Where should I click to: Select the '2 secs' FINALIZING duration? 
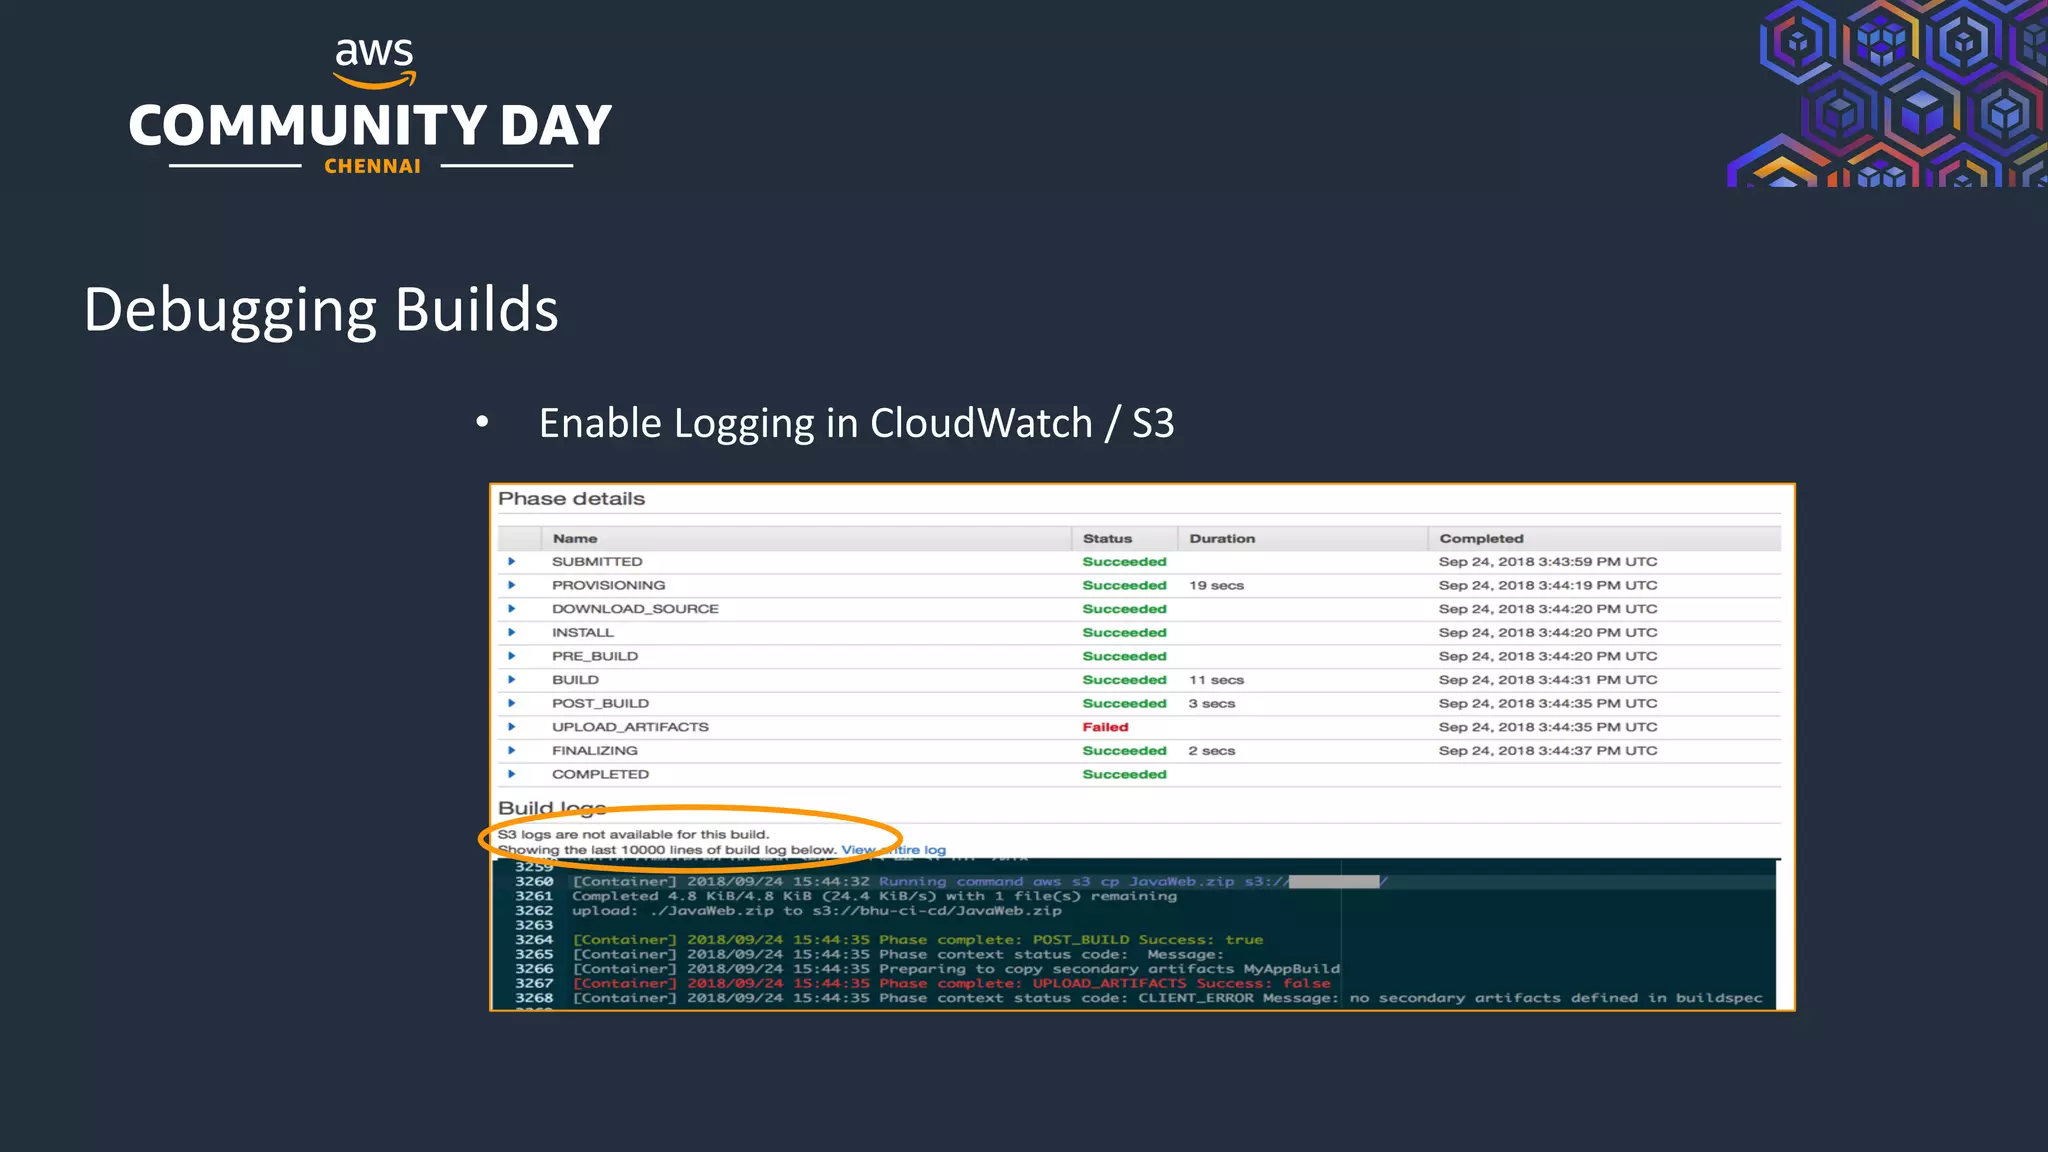1212,751
